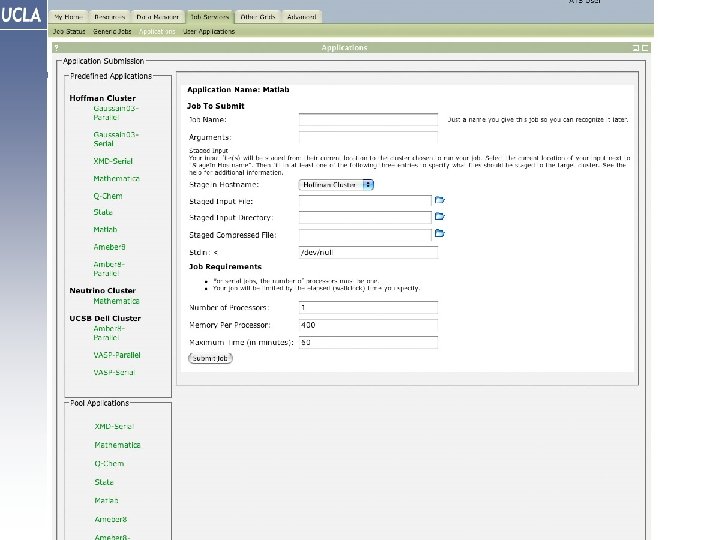720x540 pixels.
Task: Switch to the Data Manager tab
Action: point(158,17)
